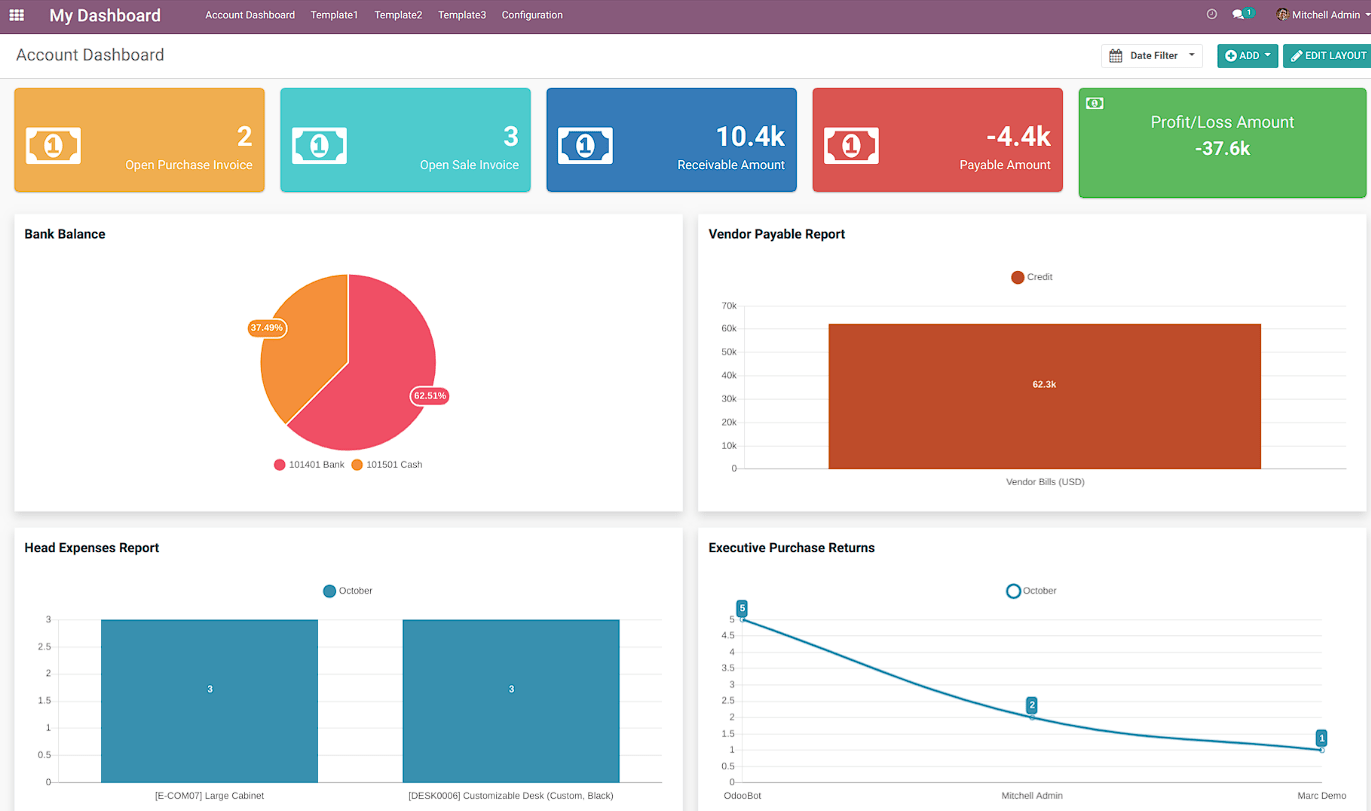The width and height of the screenshot is (1371, 811).
Task: Switch to the Template1 menu item
Action: point(334,15)
